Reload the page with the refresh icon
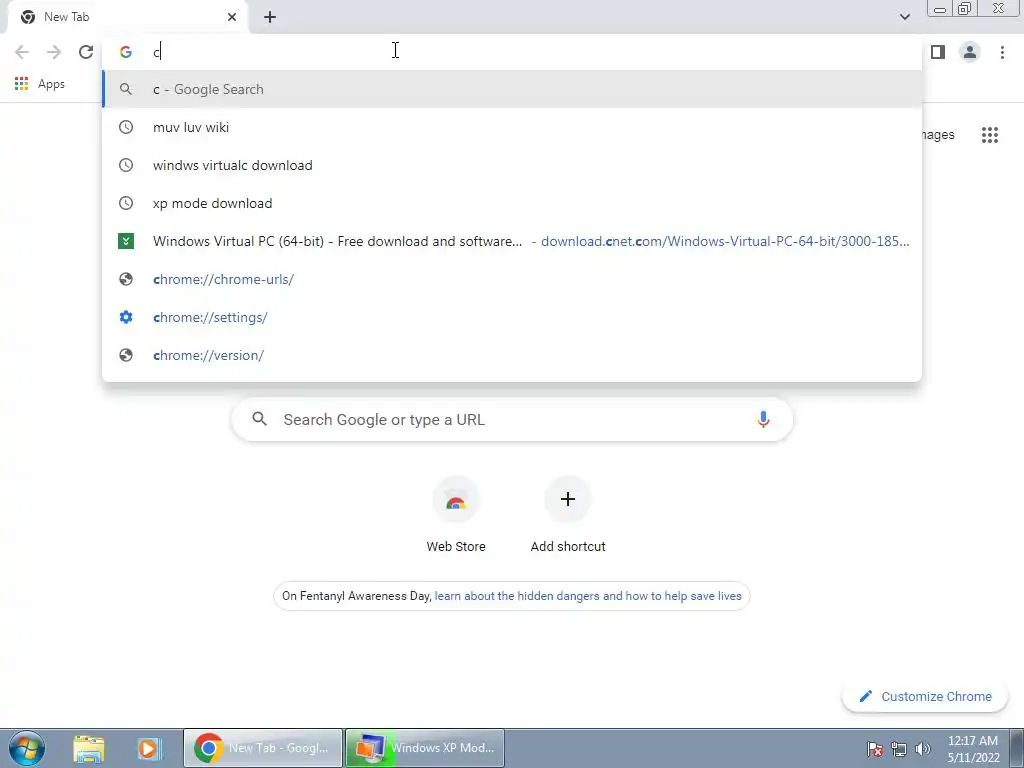Image resolution: width=1024 pixels, height=768 pixels. click(x=86, y=52)
